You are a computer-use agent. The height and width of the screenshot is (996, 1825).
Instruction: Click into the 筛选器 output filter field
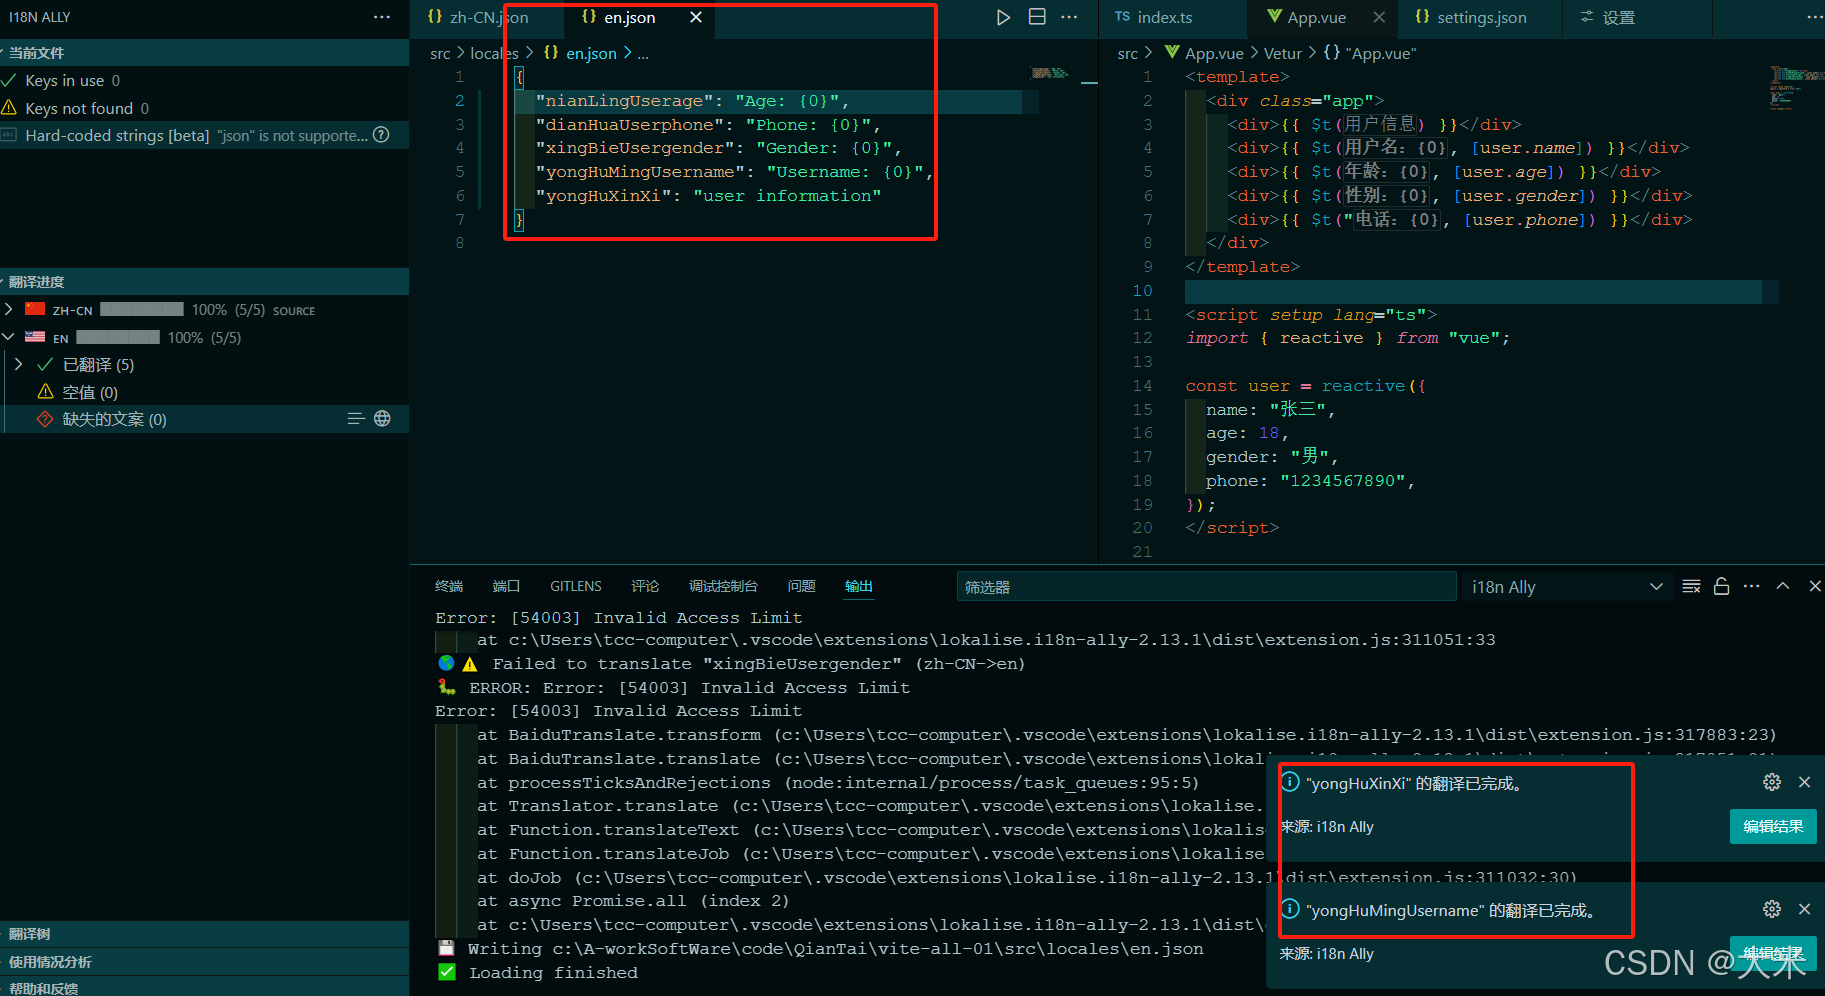tap(1206, 587)
